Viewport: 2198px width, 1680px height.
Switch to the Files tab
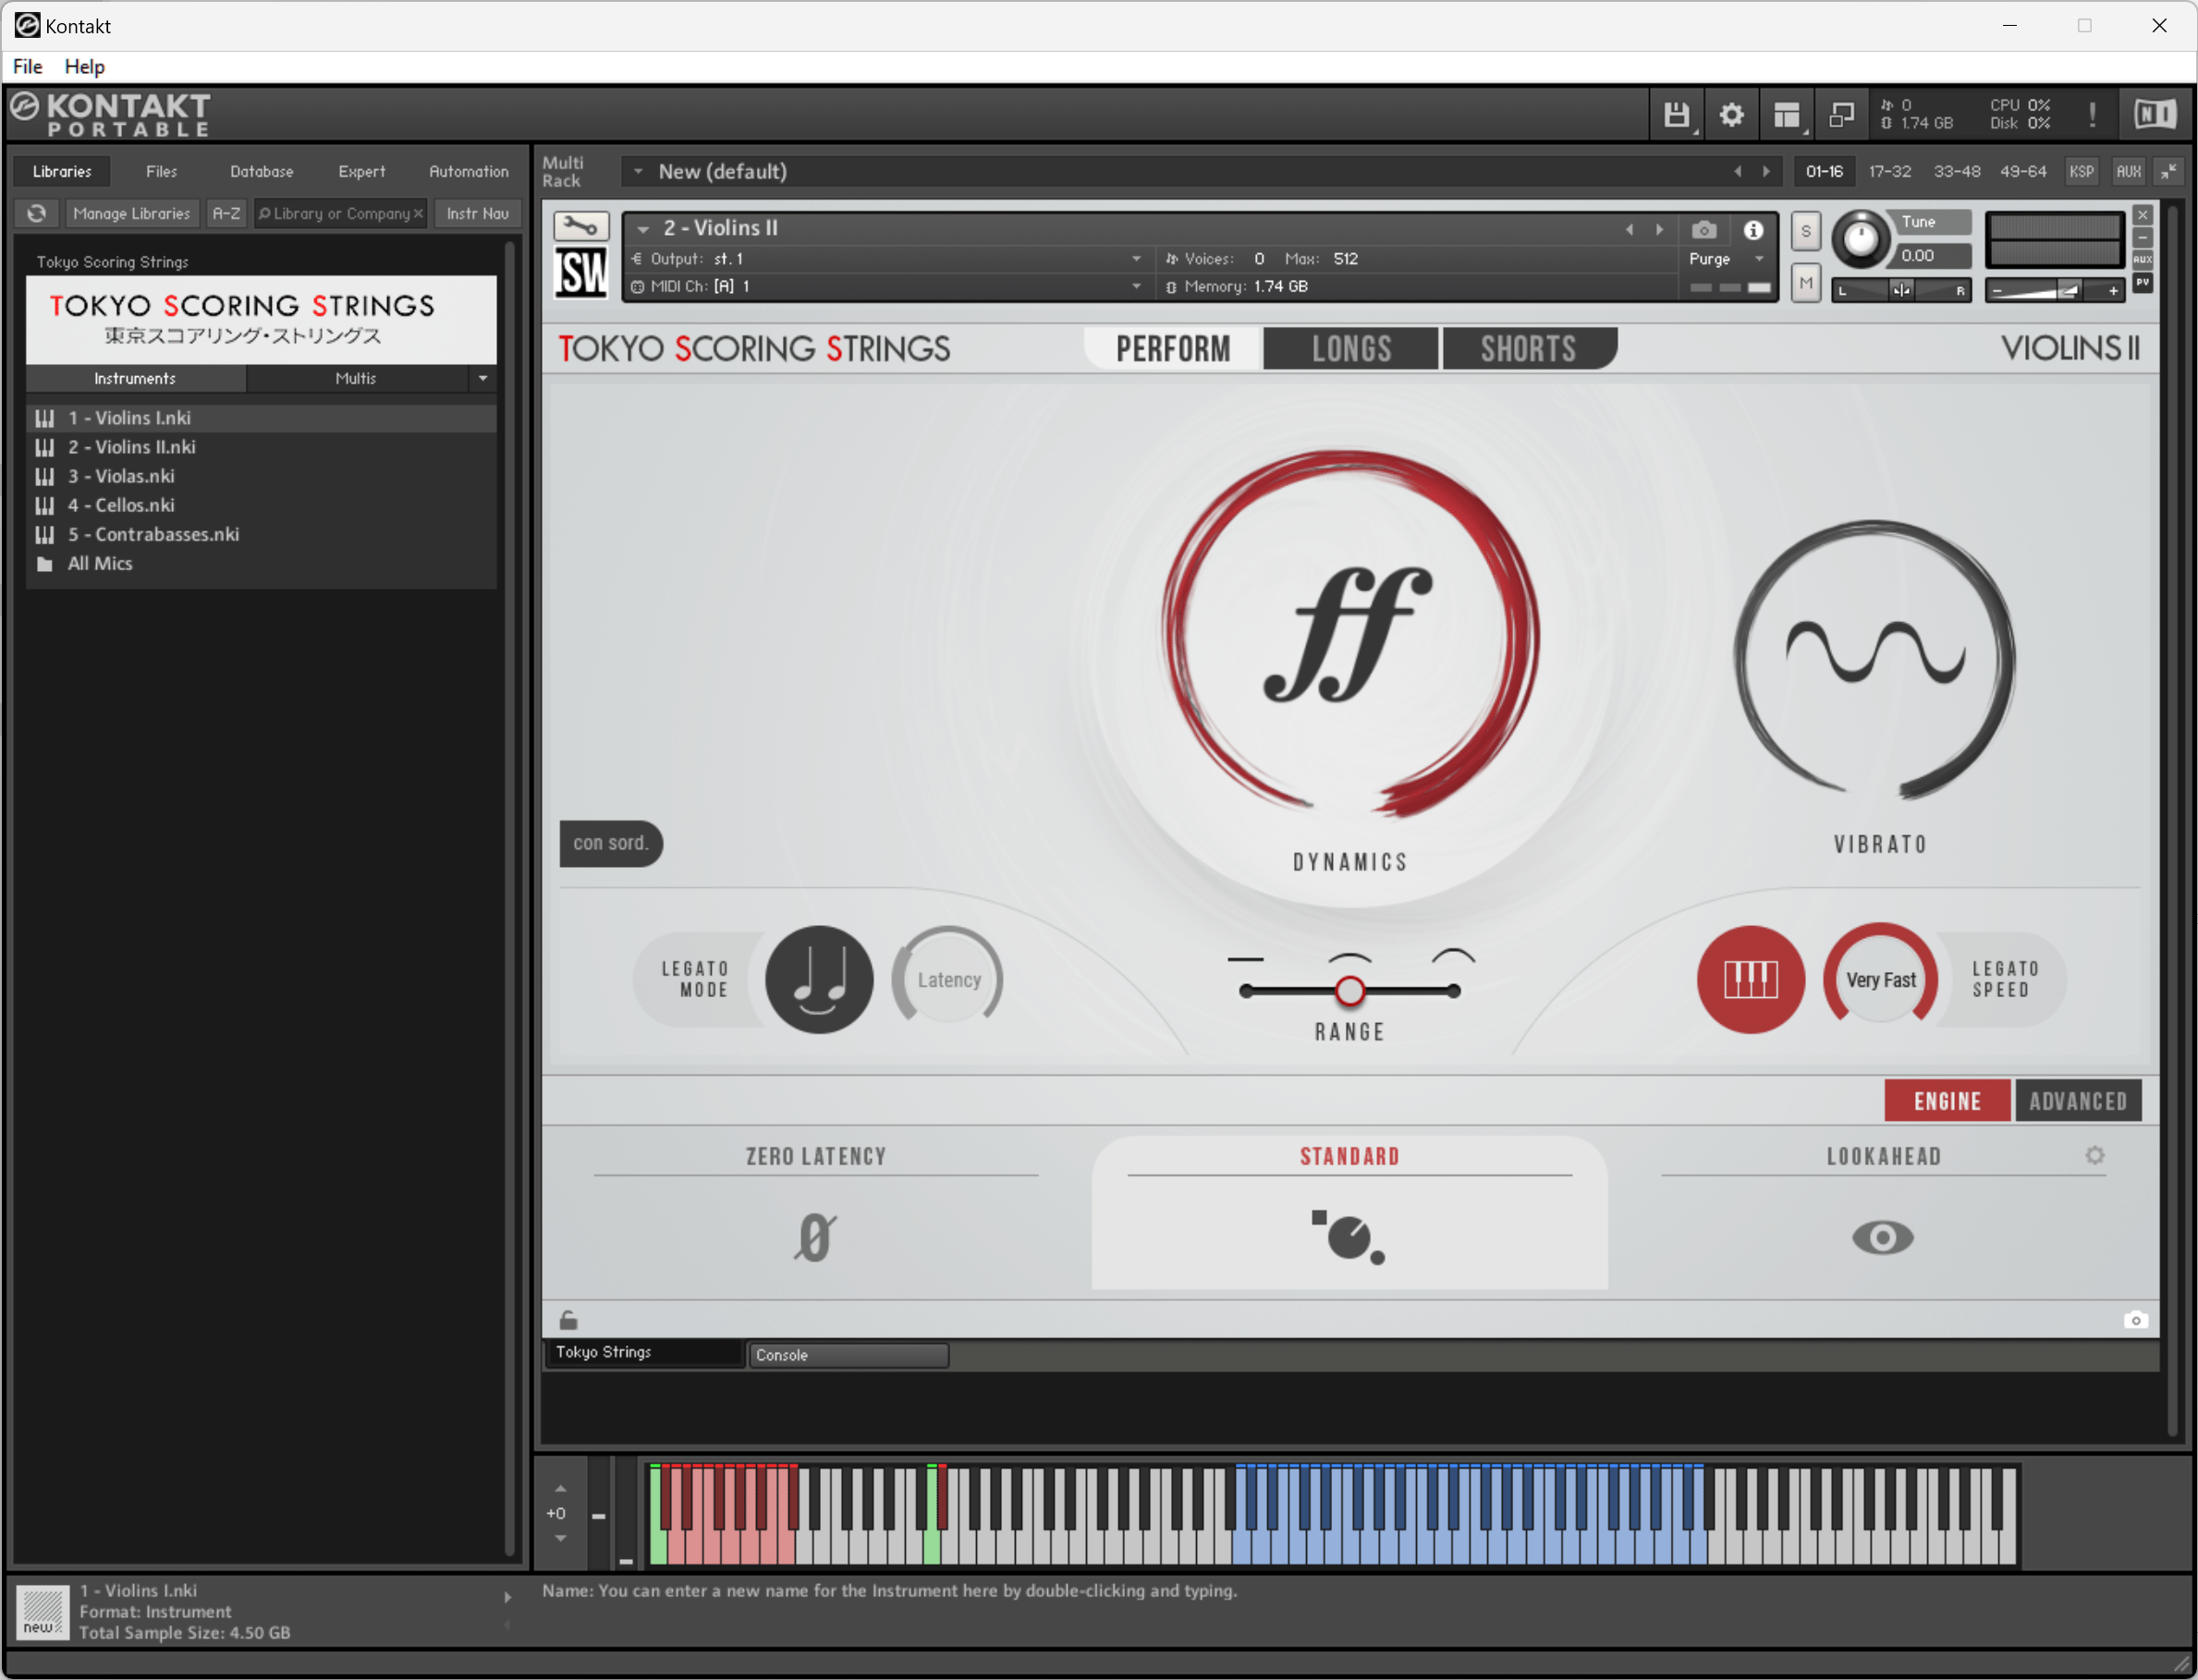point(161,172)
